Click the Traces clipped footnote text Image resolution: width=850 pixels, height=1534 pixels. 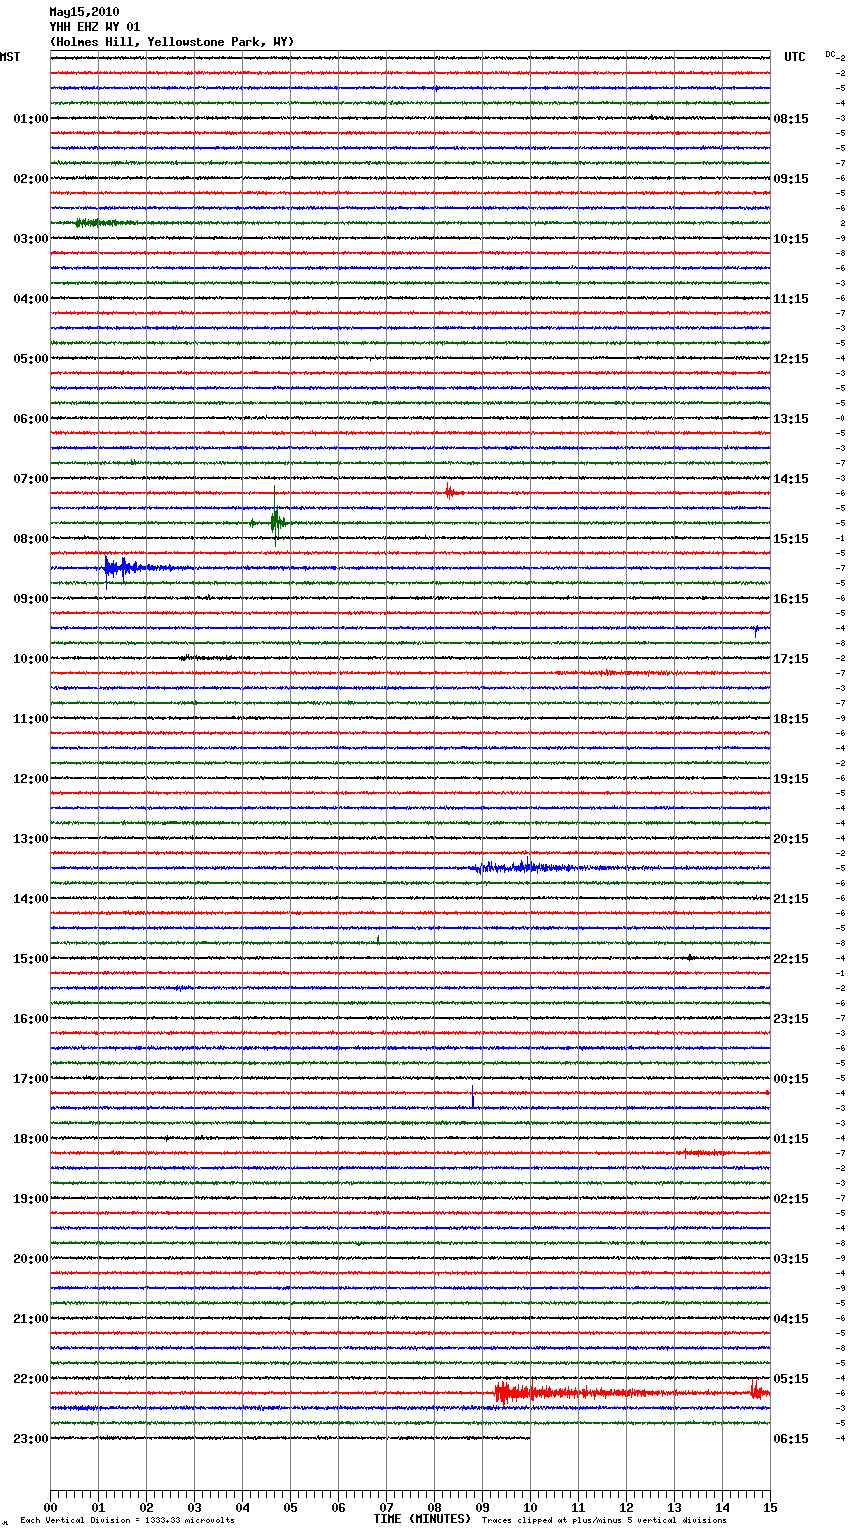coord(604,1521)
